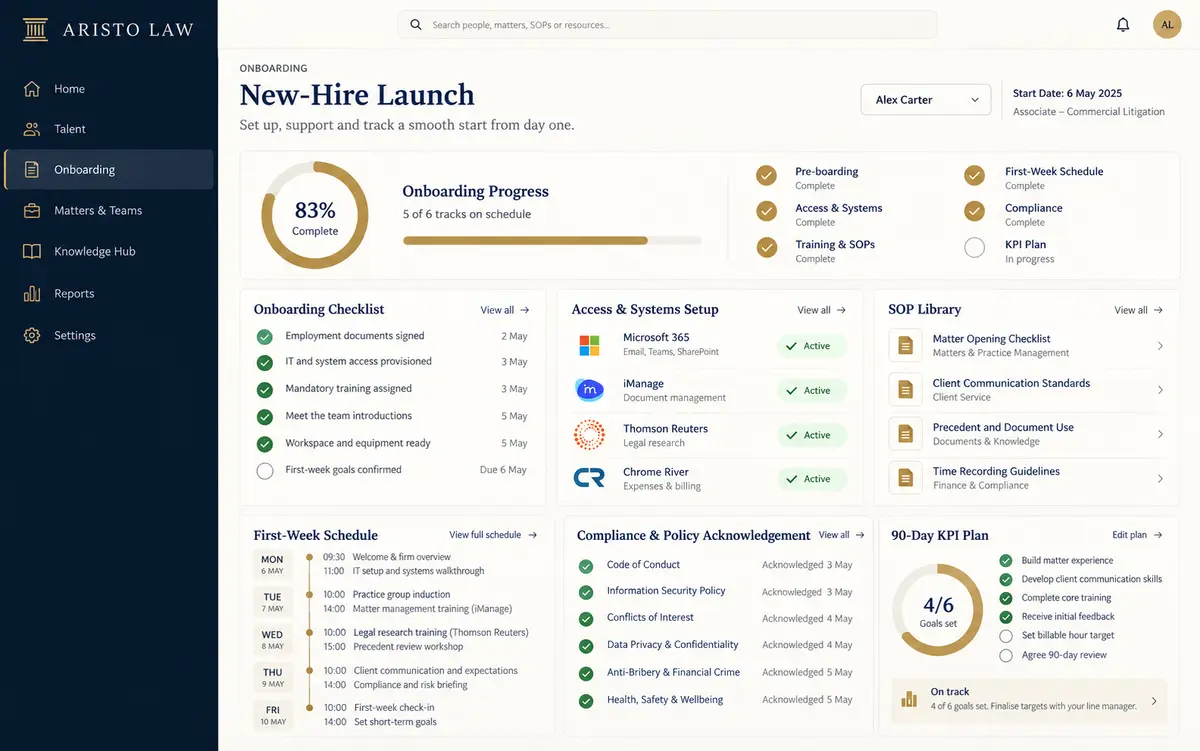Uncheck Employment documents signed item
The image size is (1200, 751).
(x=265, y=337)
